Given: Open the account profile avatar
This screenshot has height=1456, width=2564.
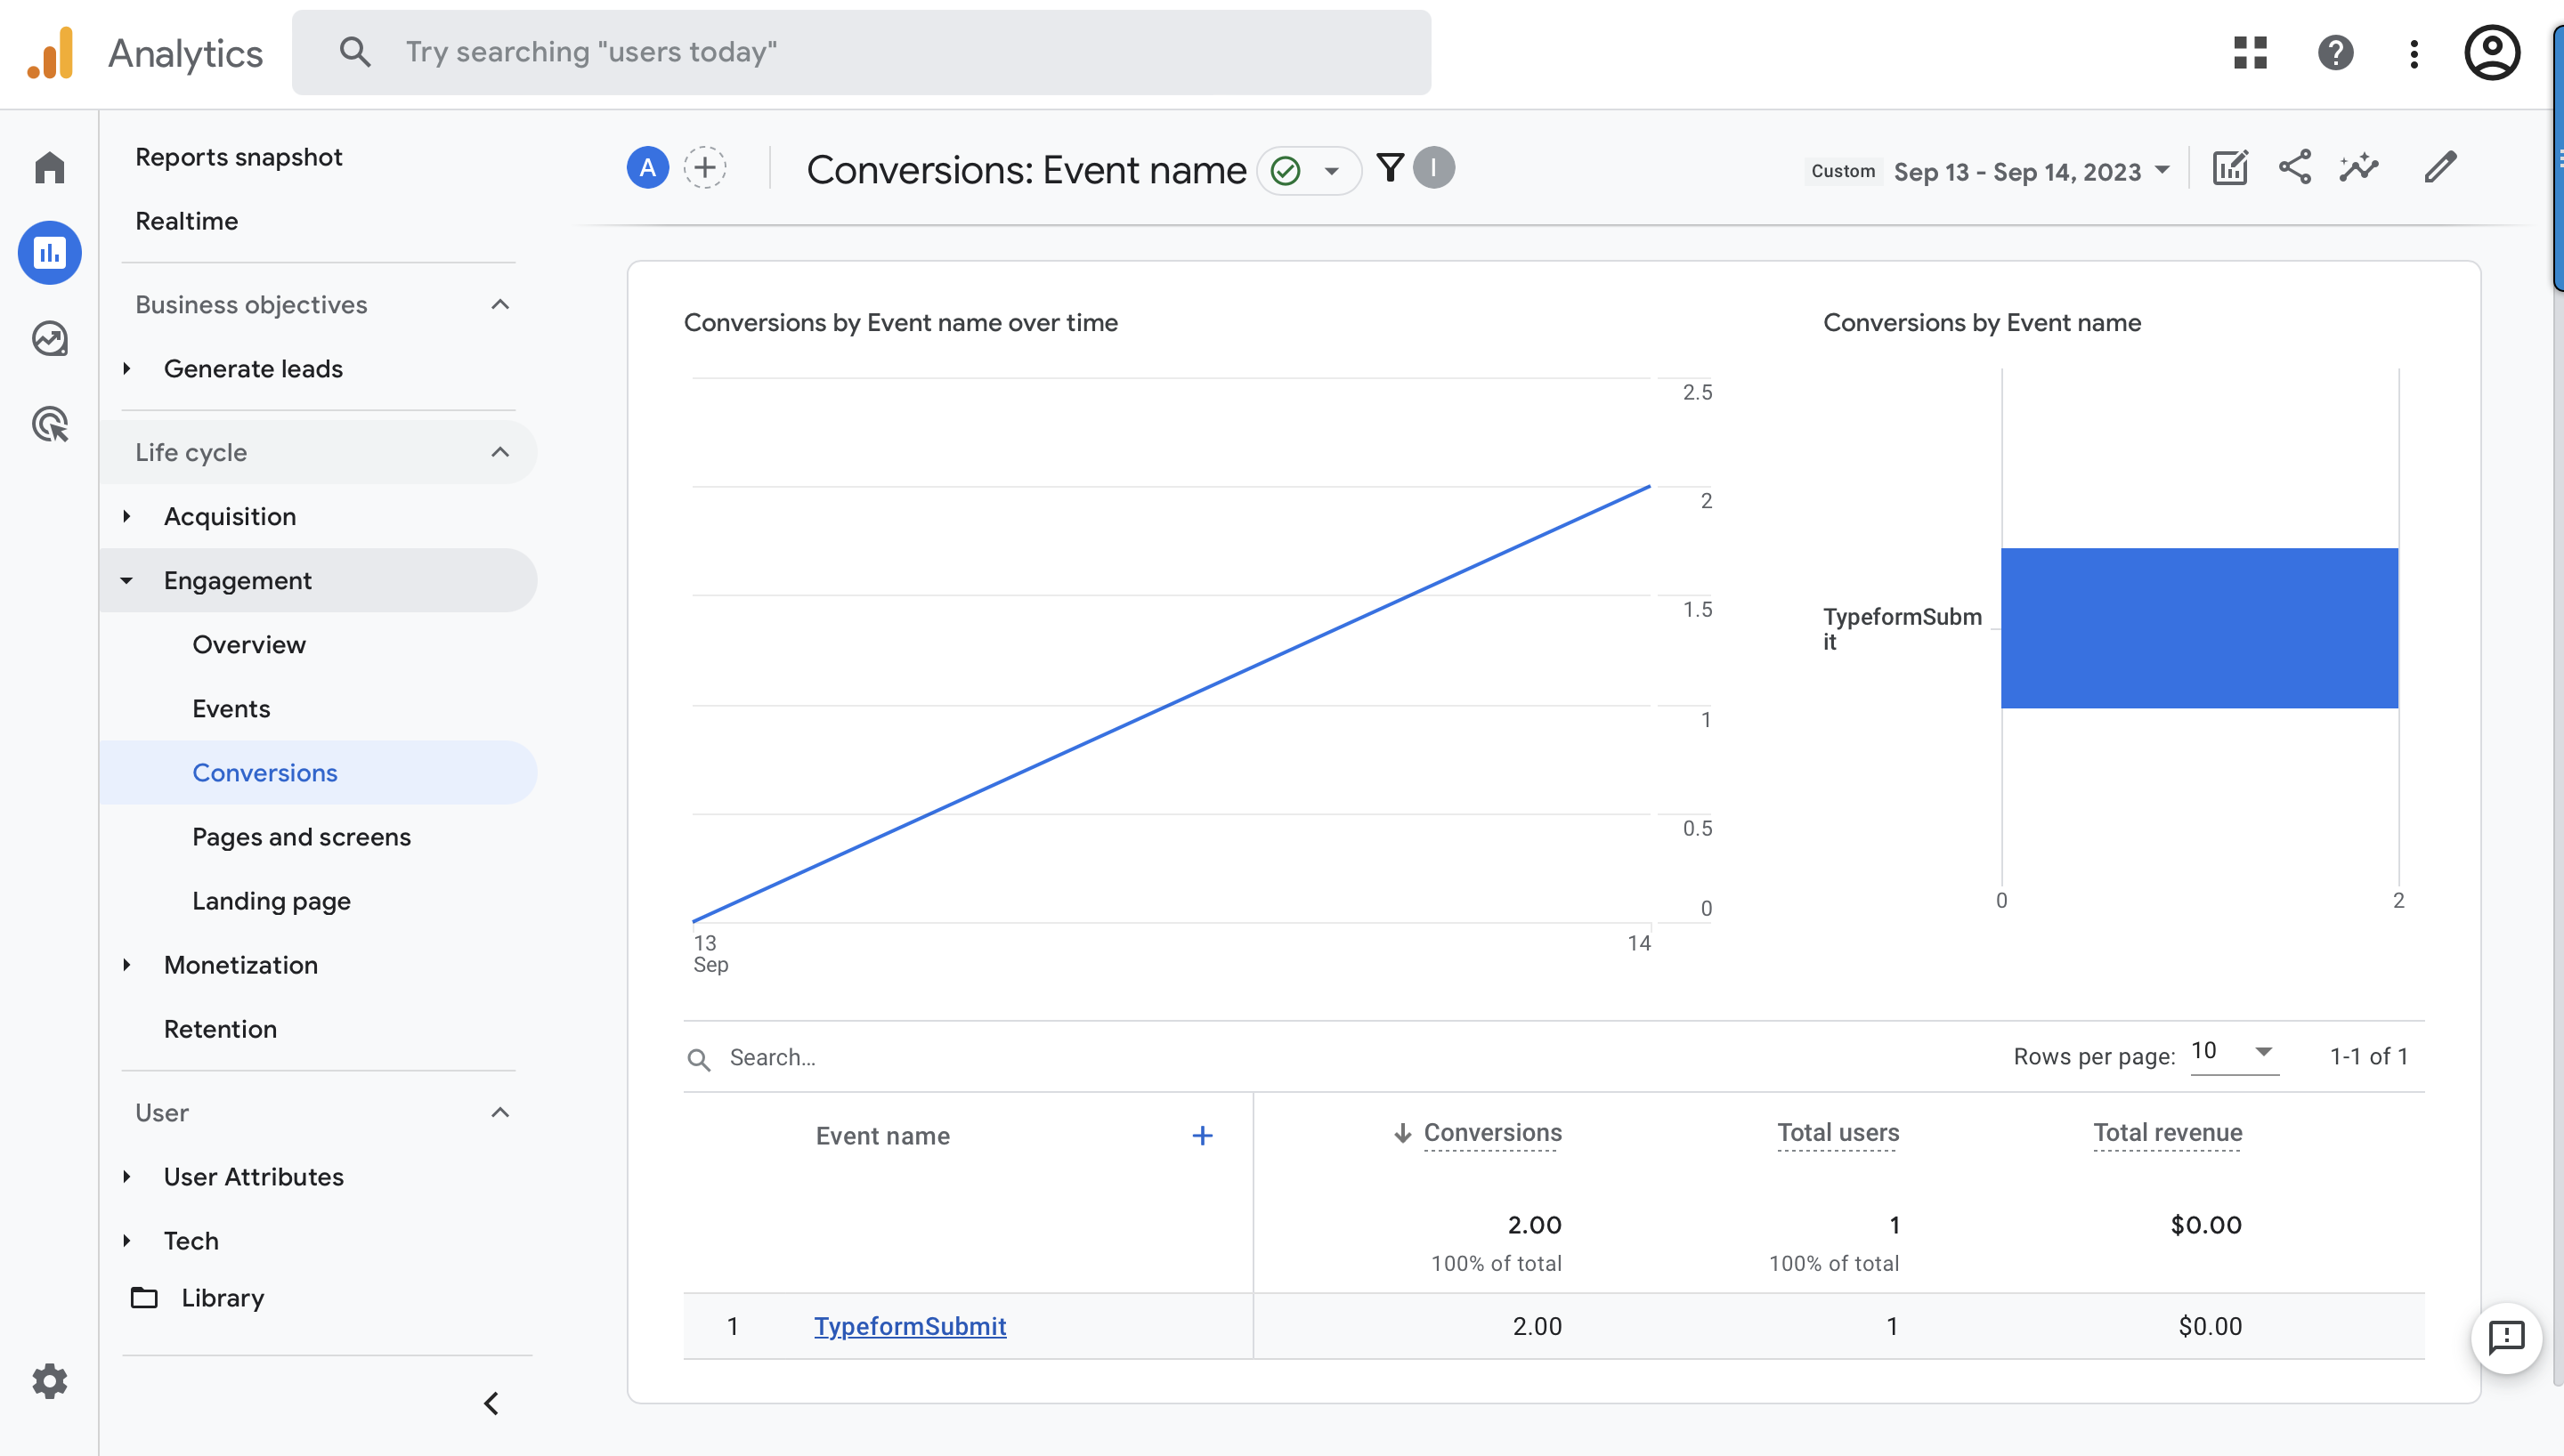Looking at the screenshot, I should 2492,53.
